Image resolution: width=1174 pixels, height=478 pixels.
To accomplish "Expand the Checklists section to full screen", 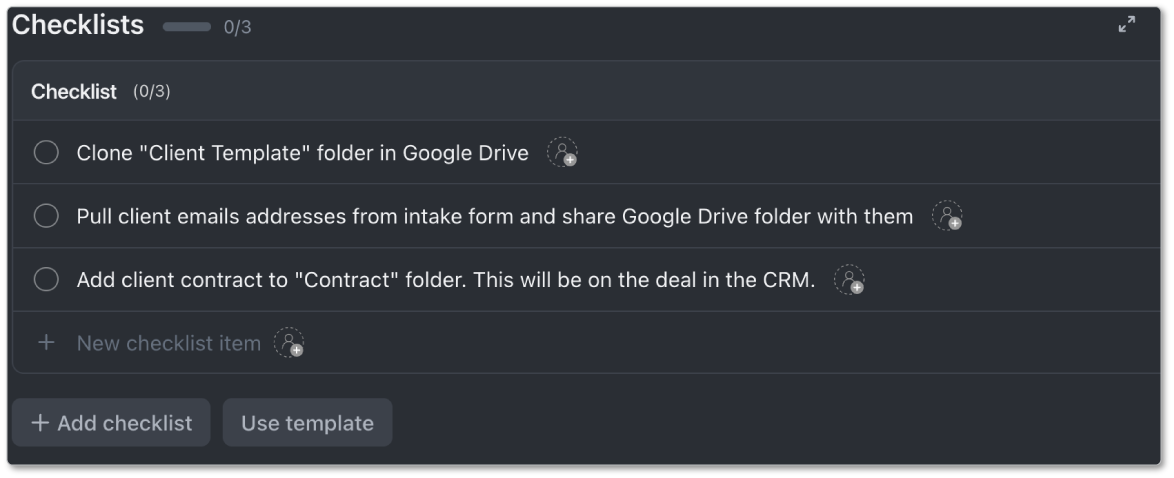I will coord(1127,25).
